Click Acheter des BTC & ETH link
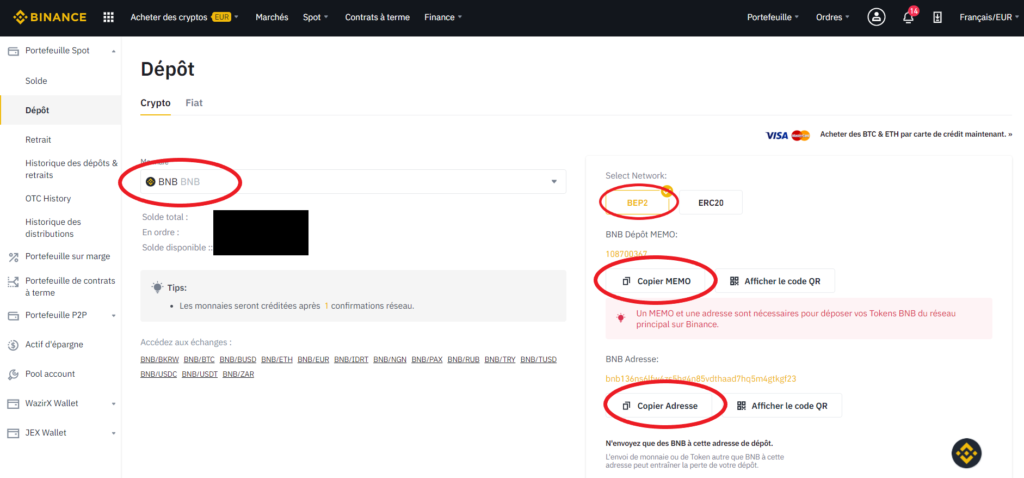1024x478 pixels. [x=916, y=135]
